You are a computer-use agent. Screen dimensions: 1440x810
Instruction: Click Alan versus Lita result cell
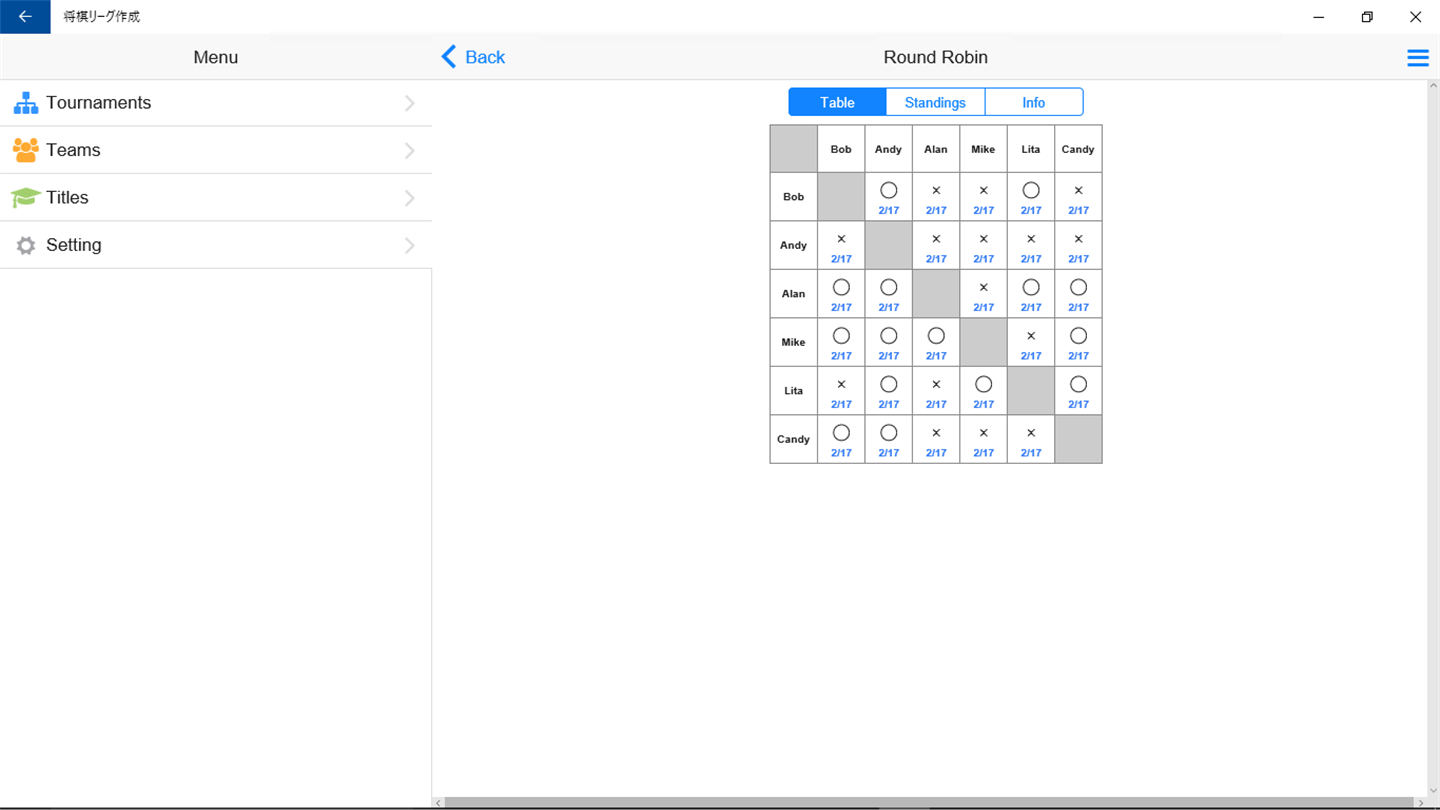(x=1031, y=294)
